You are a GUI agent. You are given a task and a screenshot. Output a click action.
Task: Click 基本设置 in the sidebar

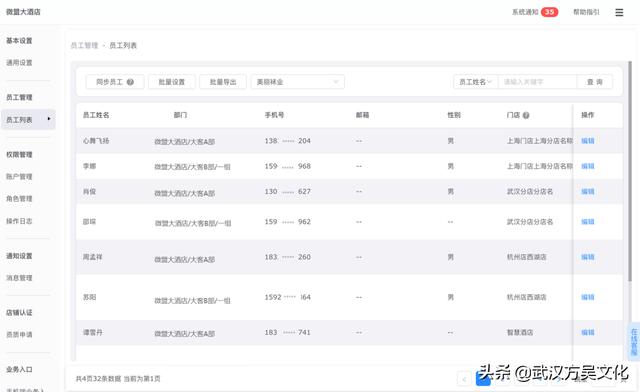19,40
